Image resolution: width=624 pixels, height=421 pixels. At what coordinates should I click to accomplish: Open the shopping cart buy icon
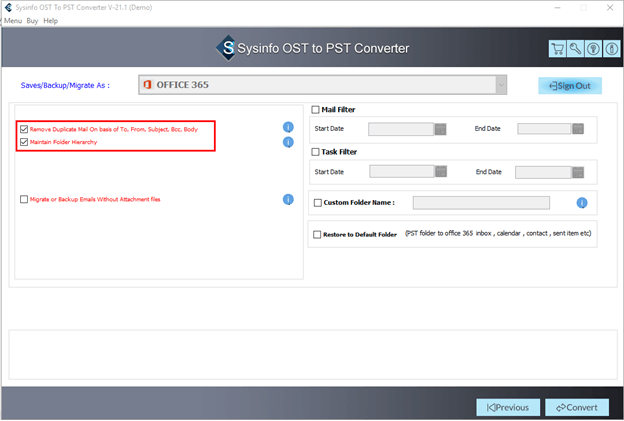point(557,49)
